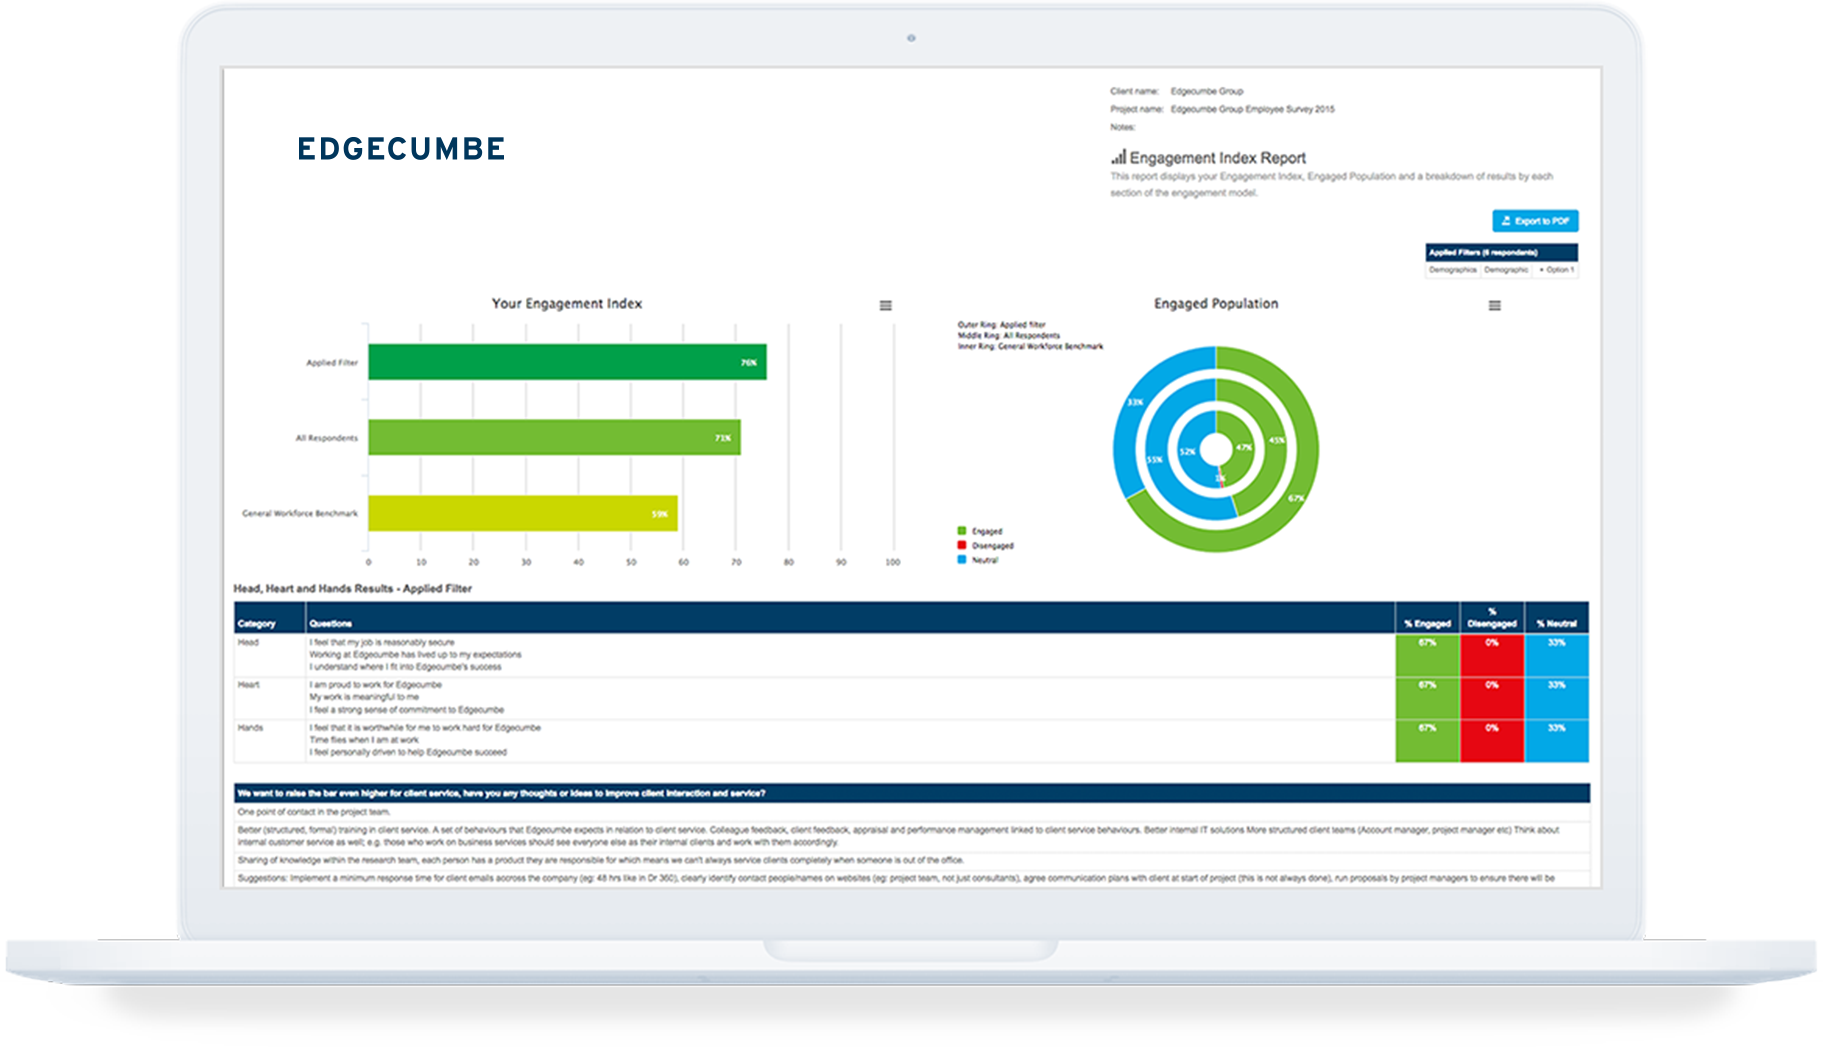The image size is (1823, 1047).
Task: Select the Head category cell
Action: 269,655
